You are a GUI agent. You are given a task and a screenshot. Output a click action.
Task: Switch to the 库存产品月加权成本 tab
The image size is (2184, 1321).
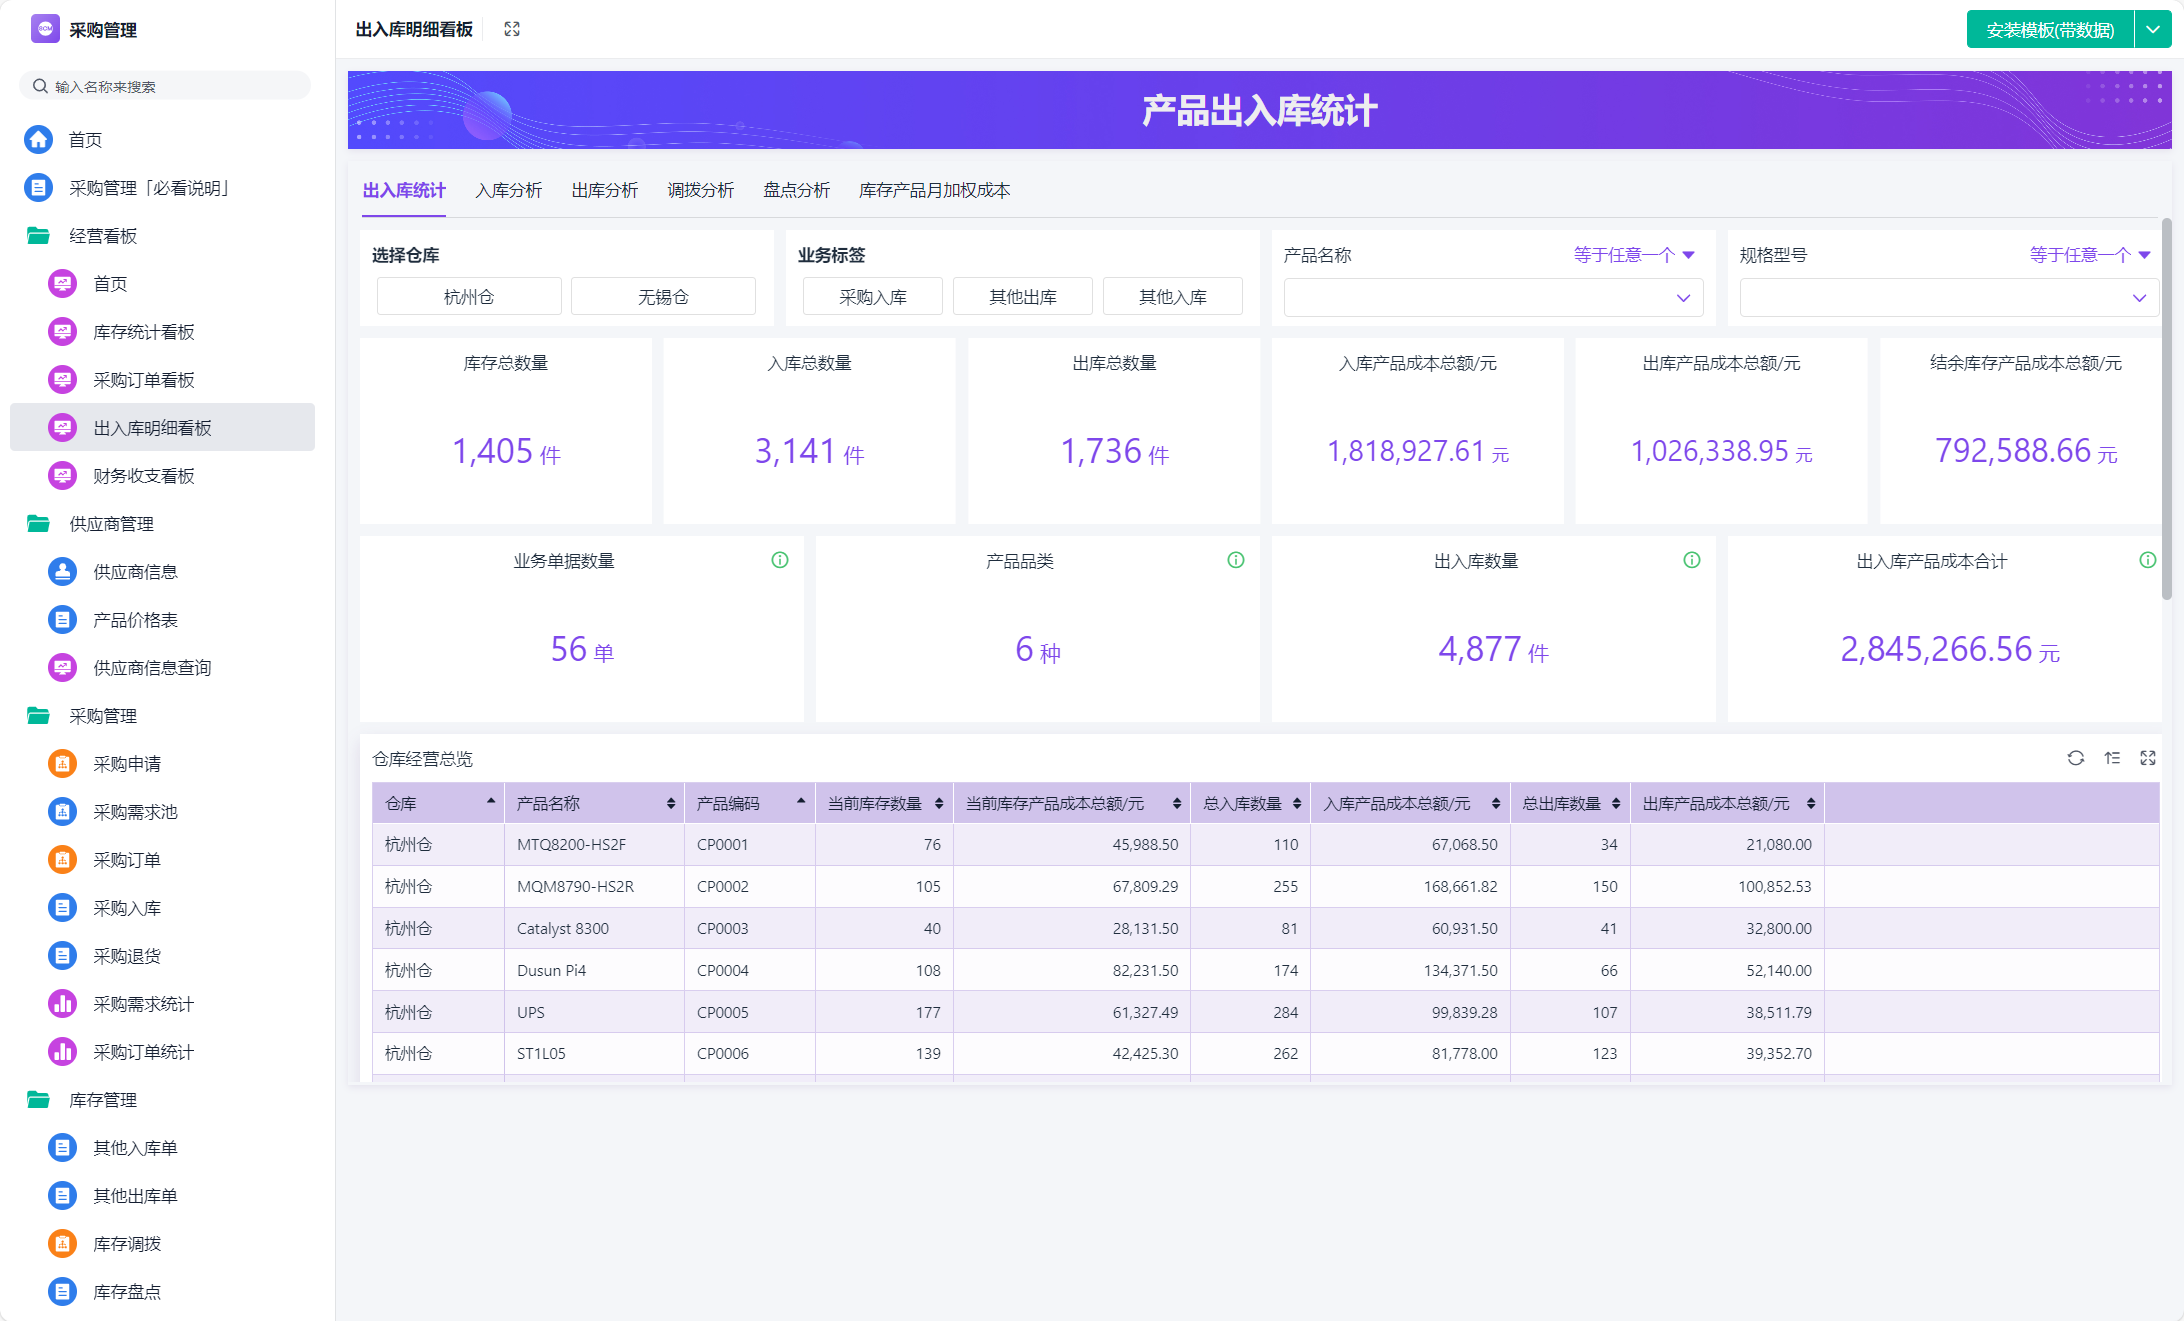[934, 190]
